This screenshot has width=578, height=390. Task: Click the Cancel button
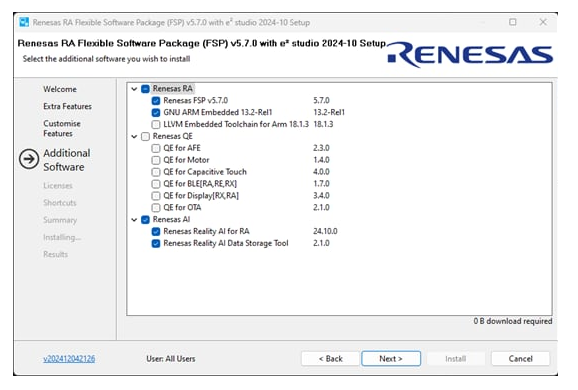point(520,359)
